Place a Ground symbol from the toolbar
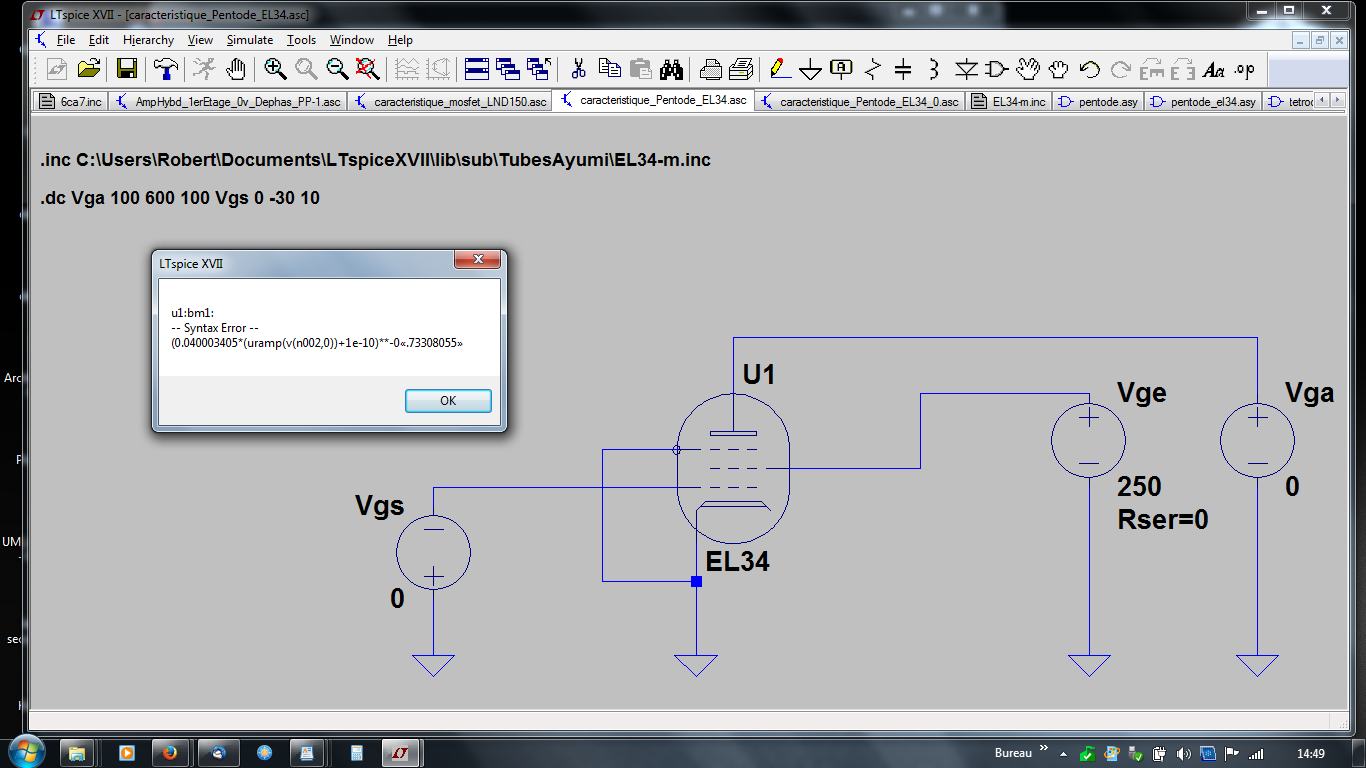The image size is (1366, 768). 811,69
